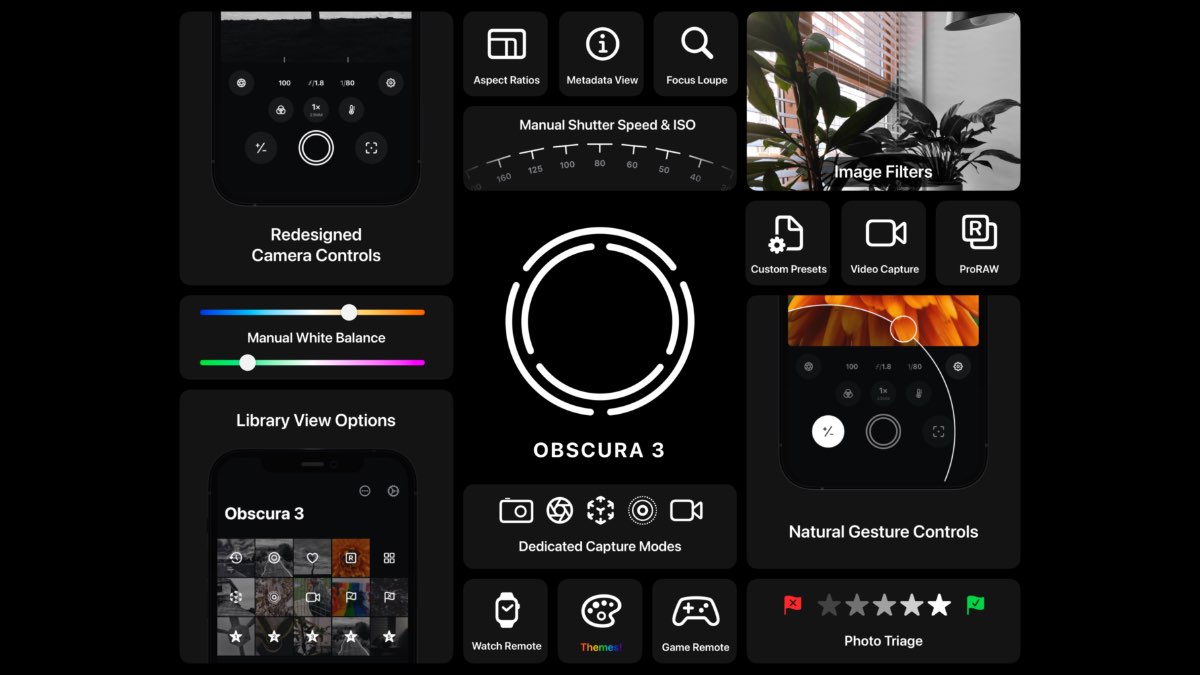Viewport: 1200px width, 675px height.
Task: Choose live photo rings icon in Capture Modes
Action: click(642, 510)
